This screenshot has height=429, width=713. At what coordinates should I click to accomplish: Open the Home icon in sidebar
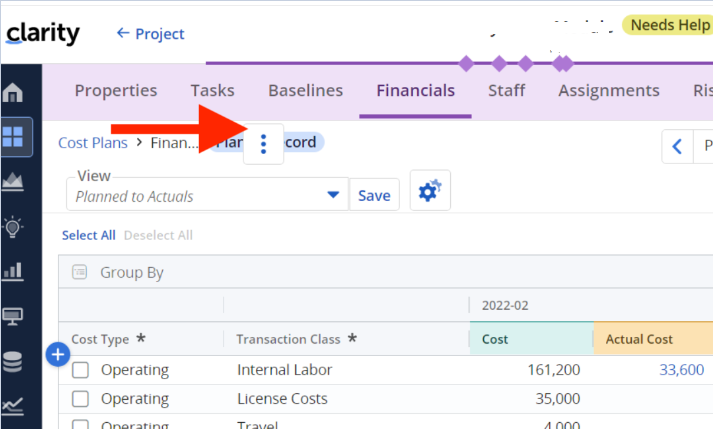(x=14, y=93)
